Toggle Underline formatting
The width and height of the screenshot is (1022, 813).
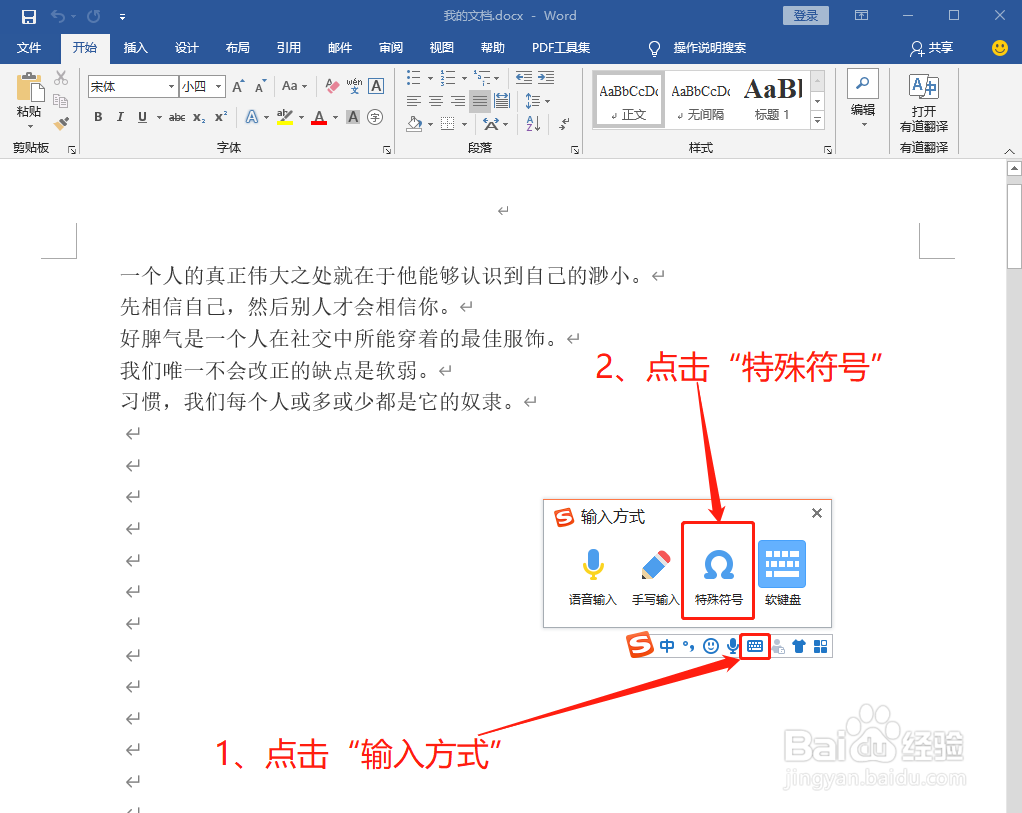(x=142, y=117)
